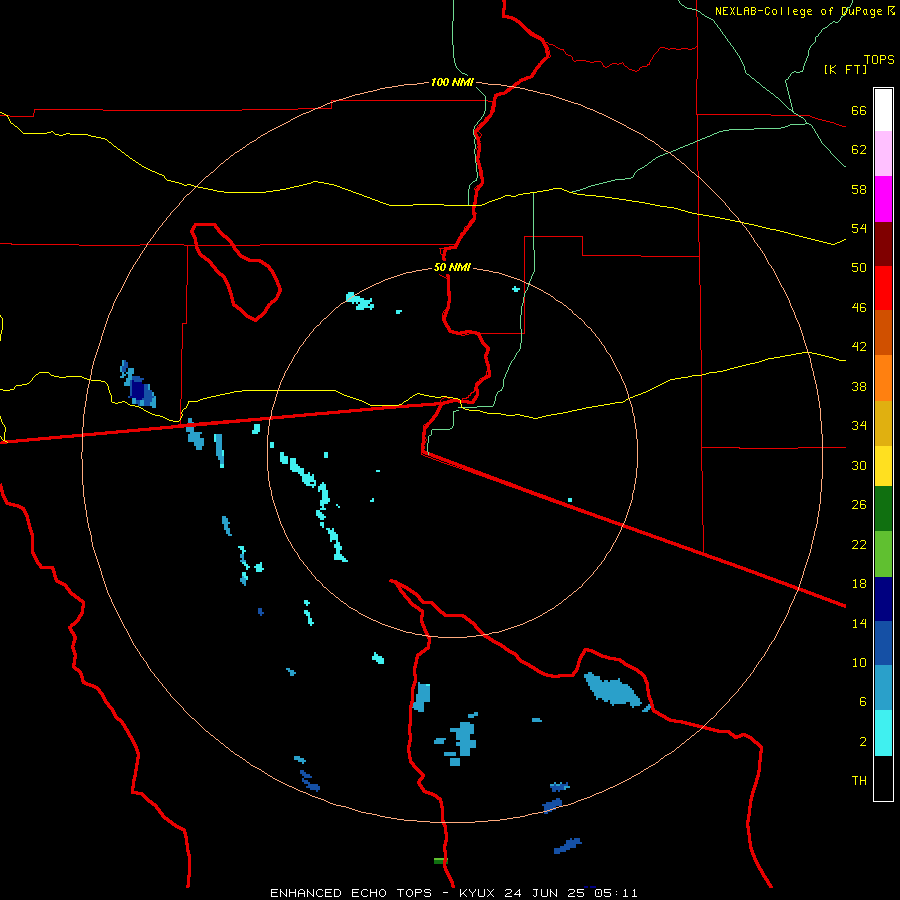Click the legend value '26'
The image size is (900, 900).
[859, 505]
